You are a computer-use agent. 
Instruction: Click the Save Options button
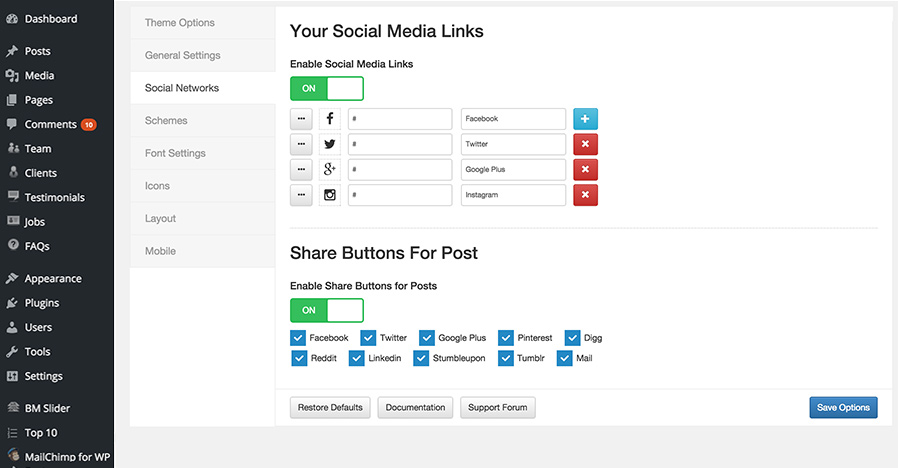pyautogui.click(x=843, y=408)
